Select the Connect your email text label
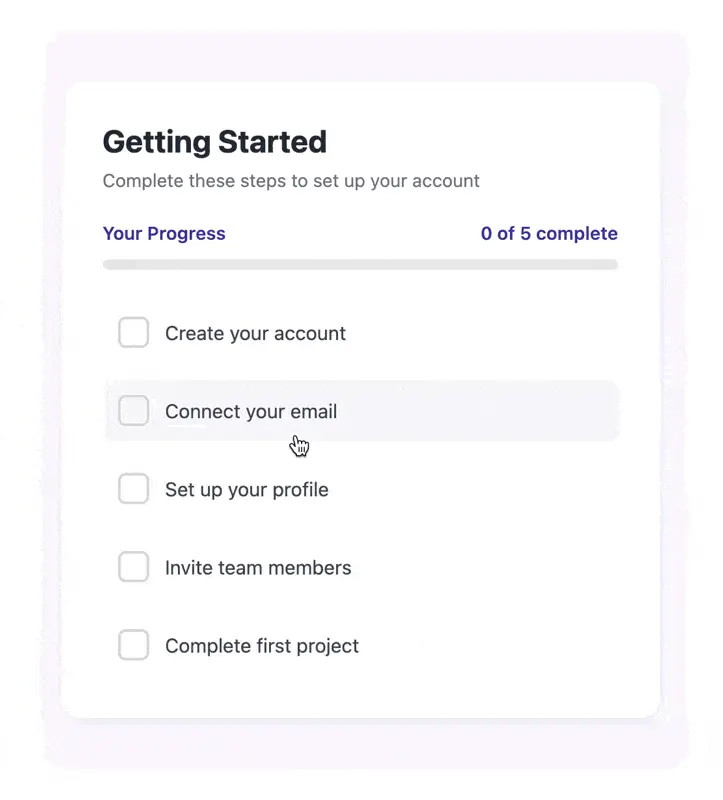 point(250,411)
